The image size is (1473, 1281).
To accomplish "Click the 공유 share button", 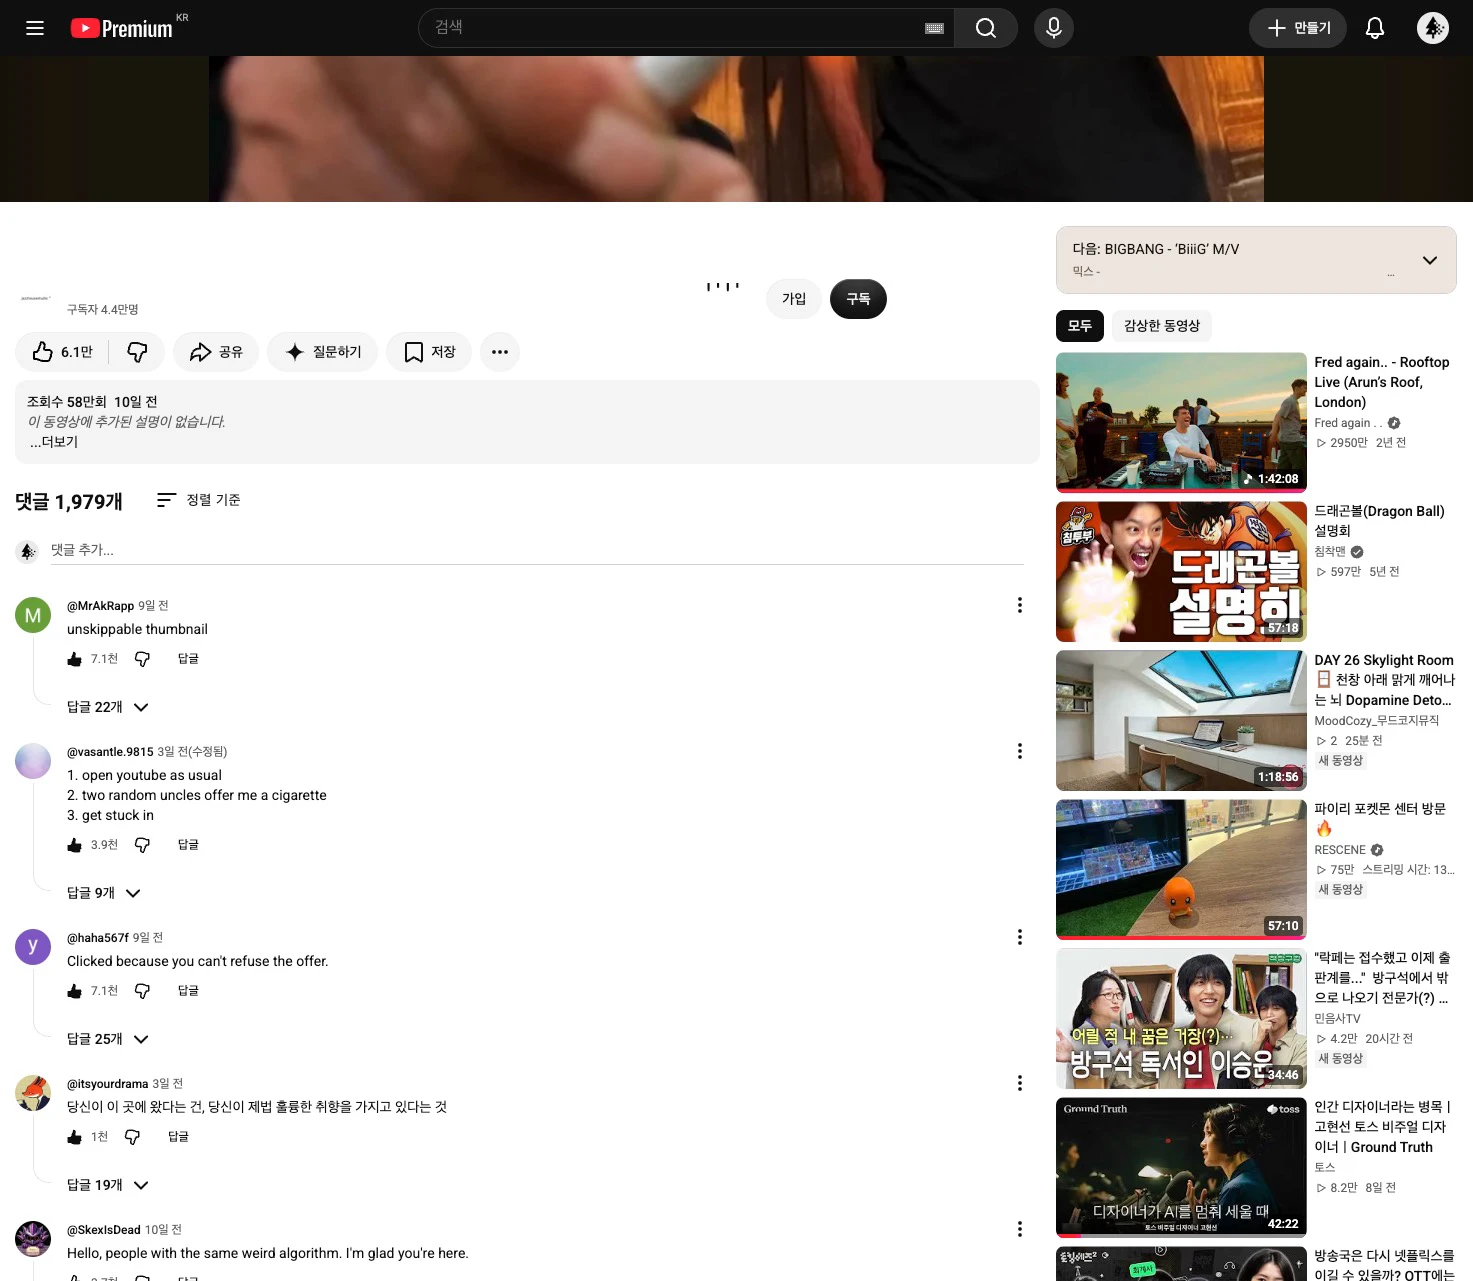I will pyautogui.click(x=216, y=352).
